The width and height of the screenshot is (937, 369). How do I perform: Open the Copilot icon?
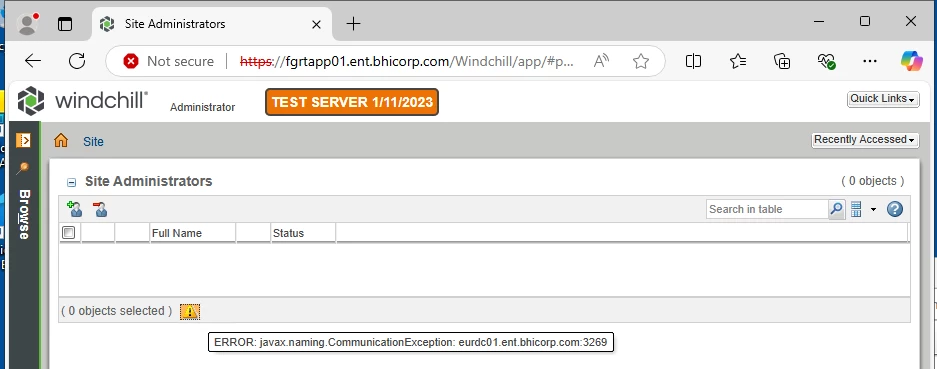[x=912, y=60]
